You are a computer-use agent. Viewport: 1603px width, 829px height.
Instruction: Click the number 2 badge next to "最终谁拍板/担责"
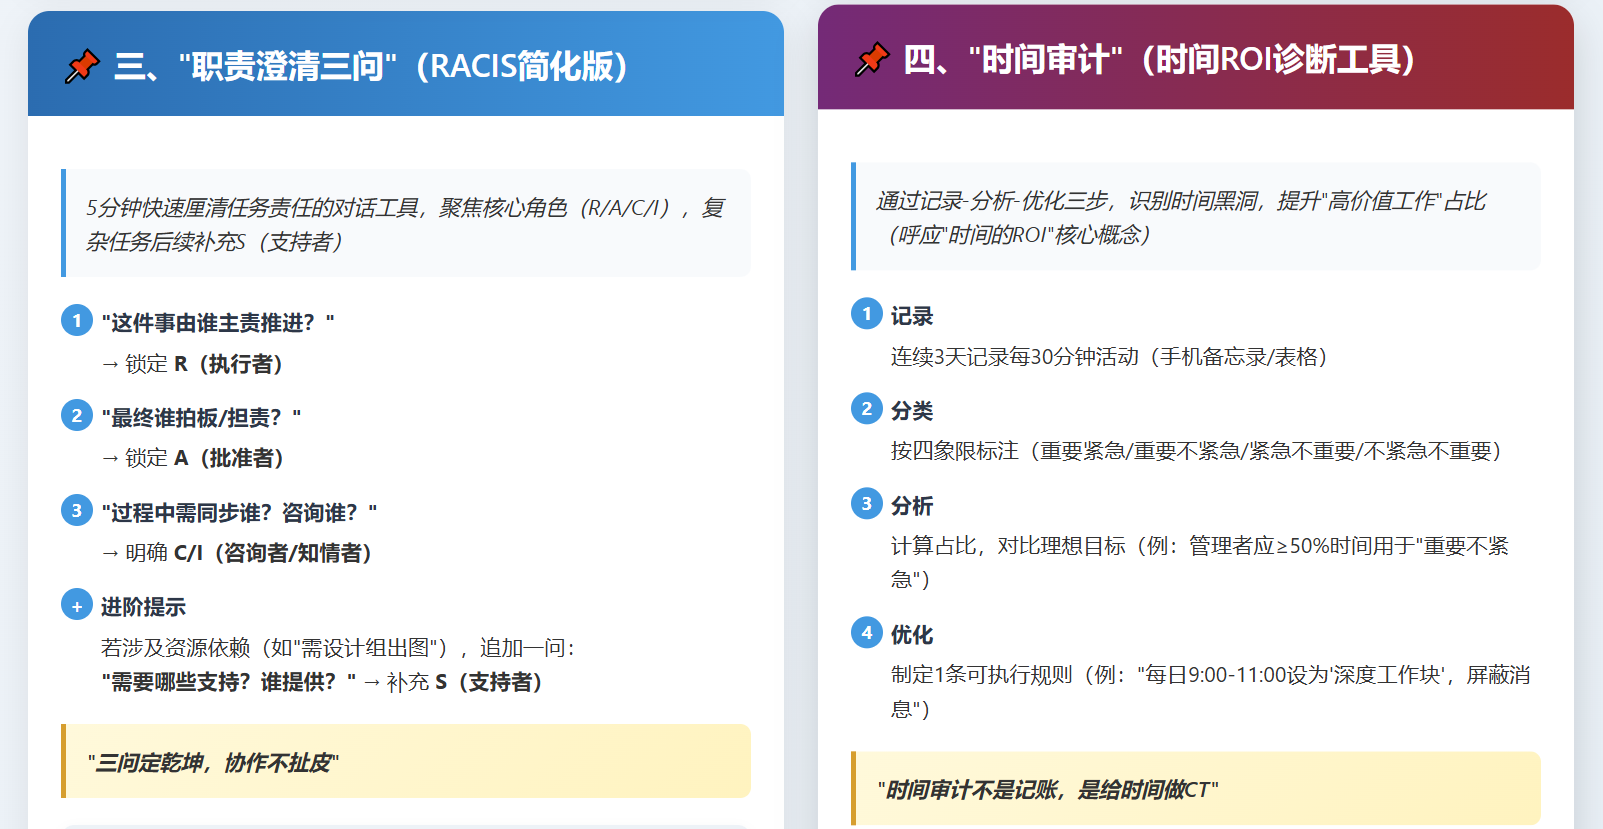click(x=77, y=415)
